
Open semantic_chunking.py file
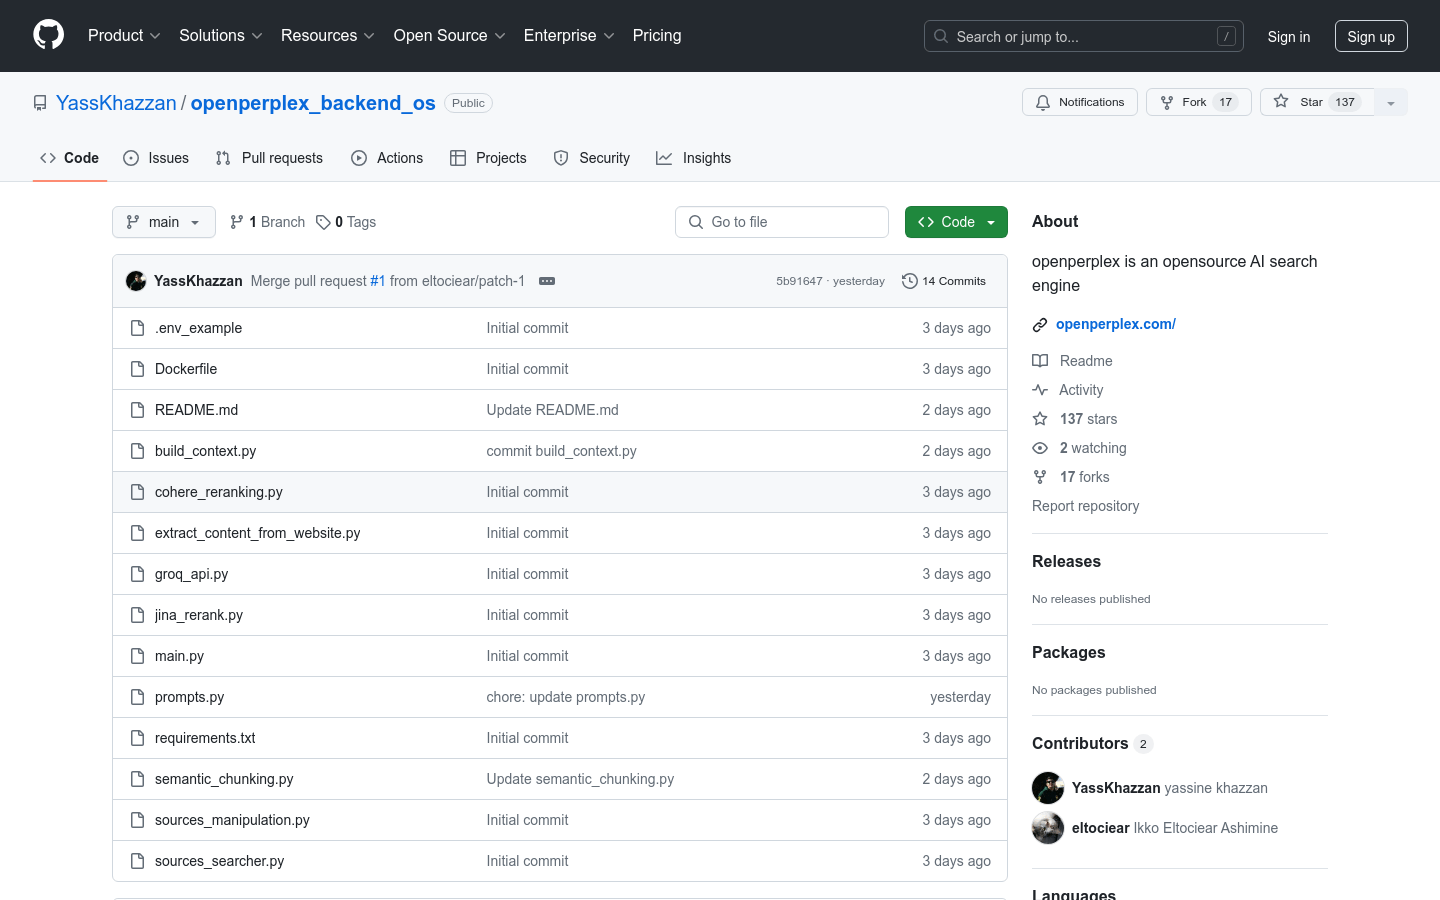coord(224,779)
